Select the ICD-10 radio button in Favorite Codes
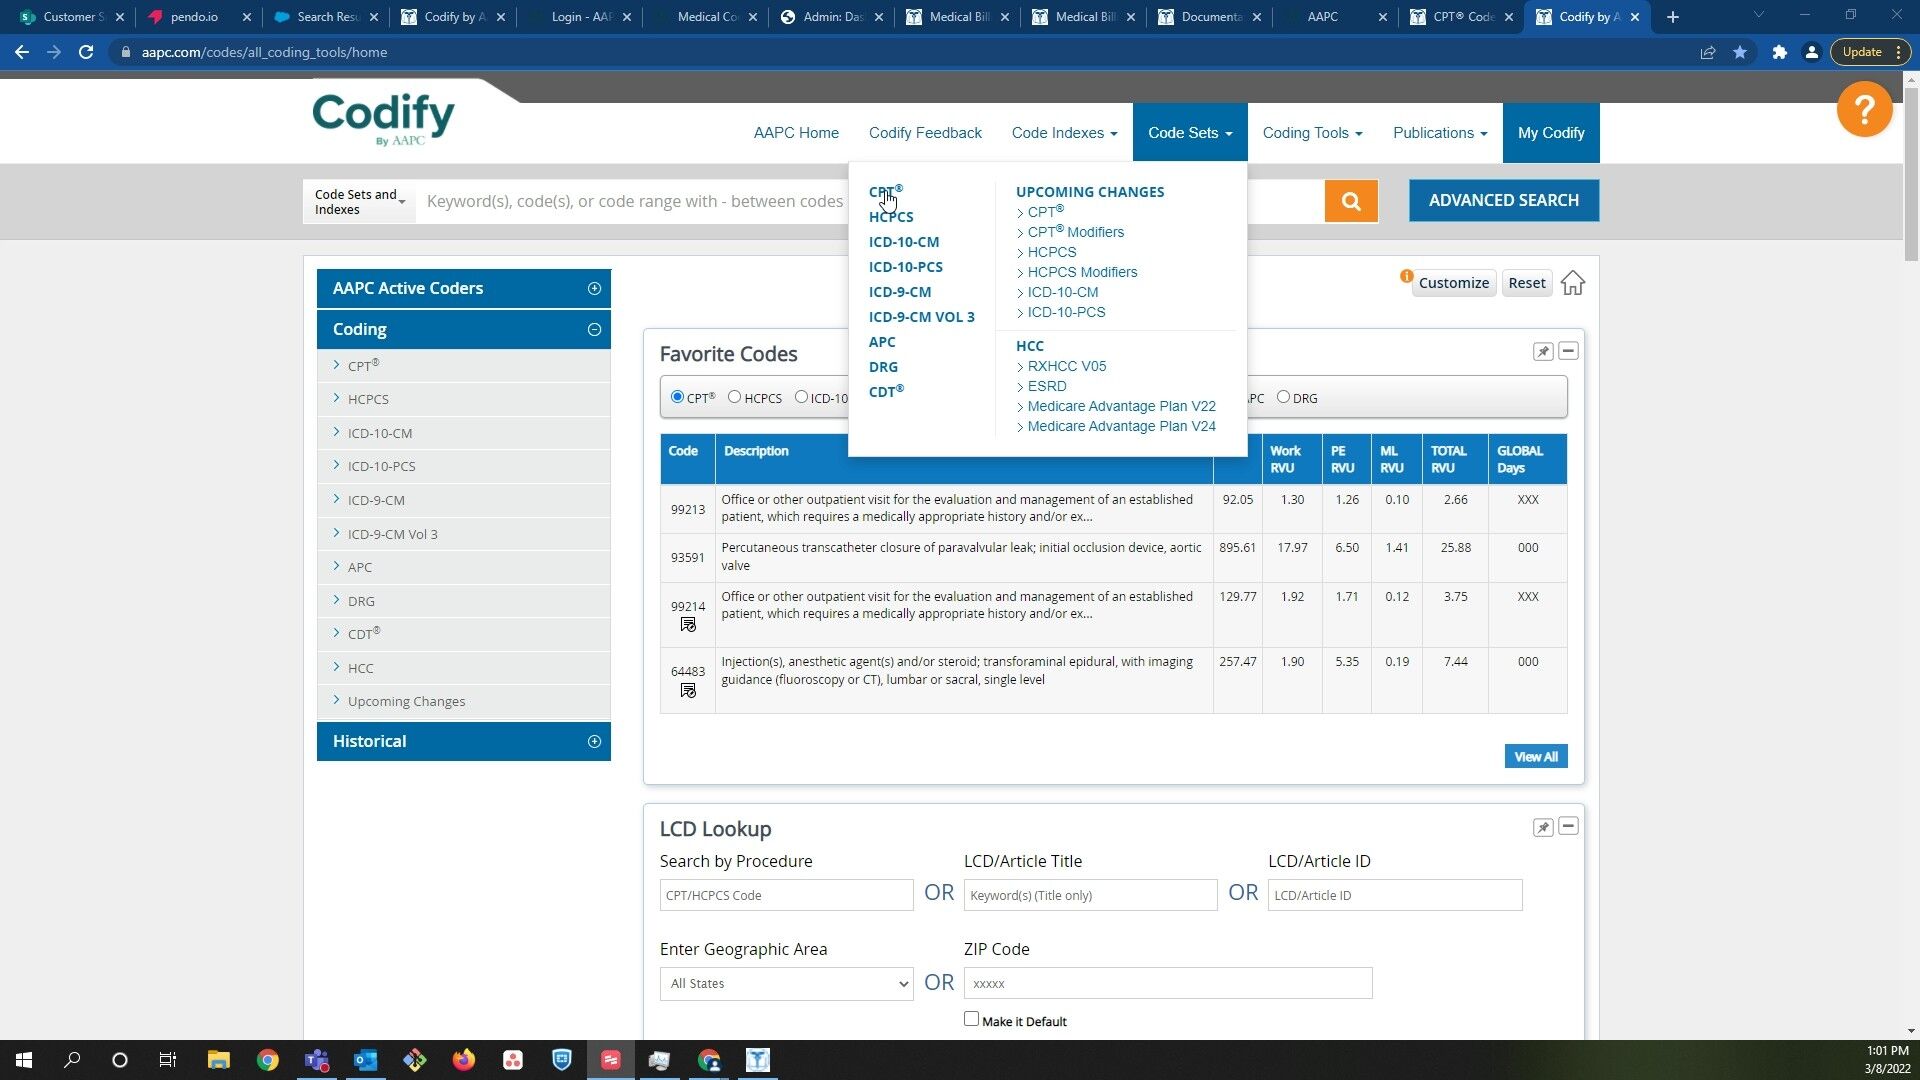This screenshot has height=1080, width=1920. (x=801, y=397)
